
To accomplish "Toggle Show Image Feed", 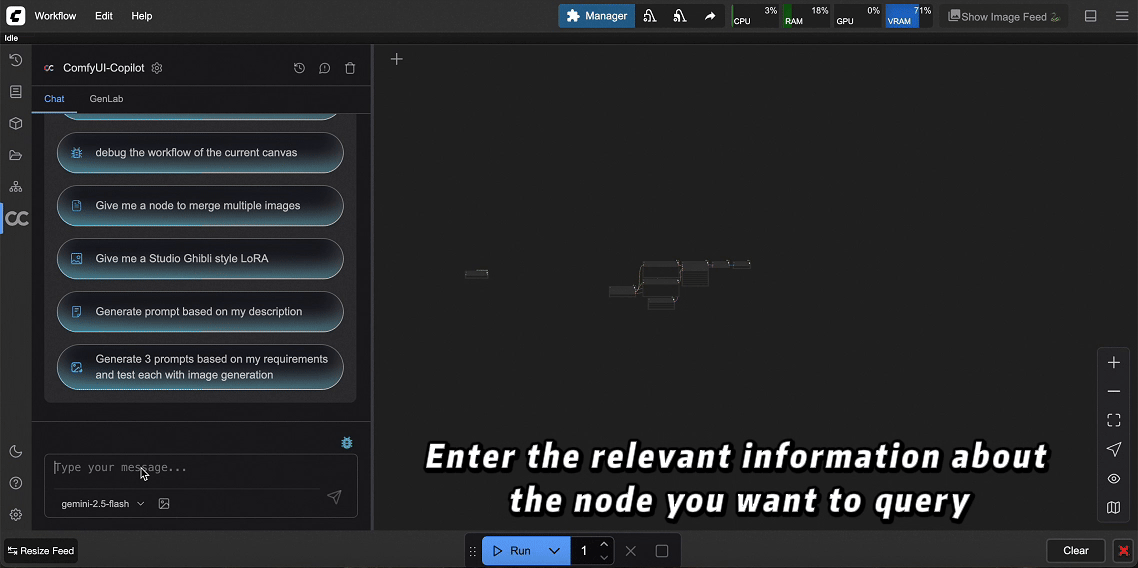I will (1004, 16).
